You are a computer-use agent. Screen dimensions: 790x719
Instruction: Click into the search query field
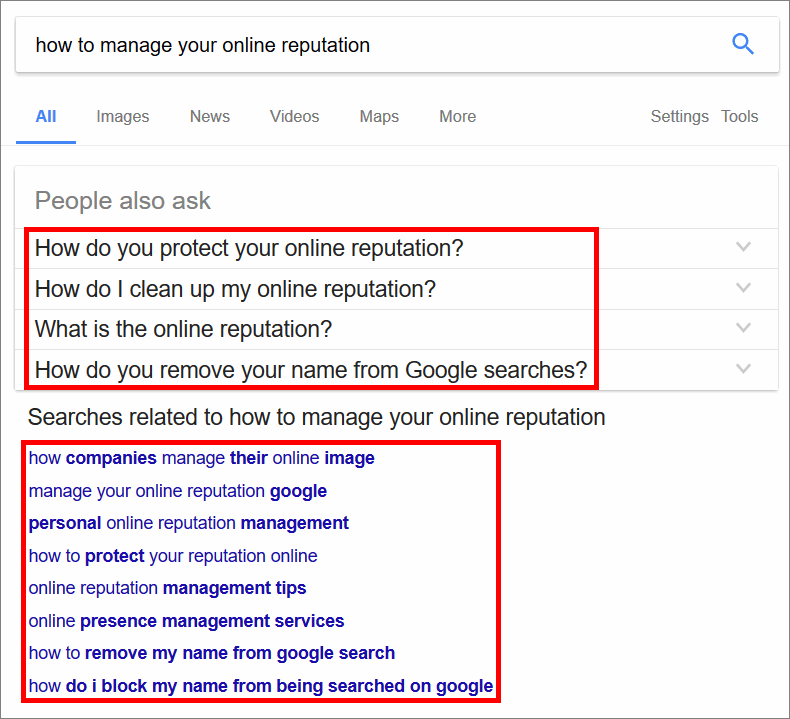[x=373, y=45]
